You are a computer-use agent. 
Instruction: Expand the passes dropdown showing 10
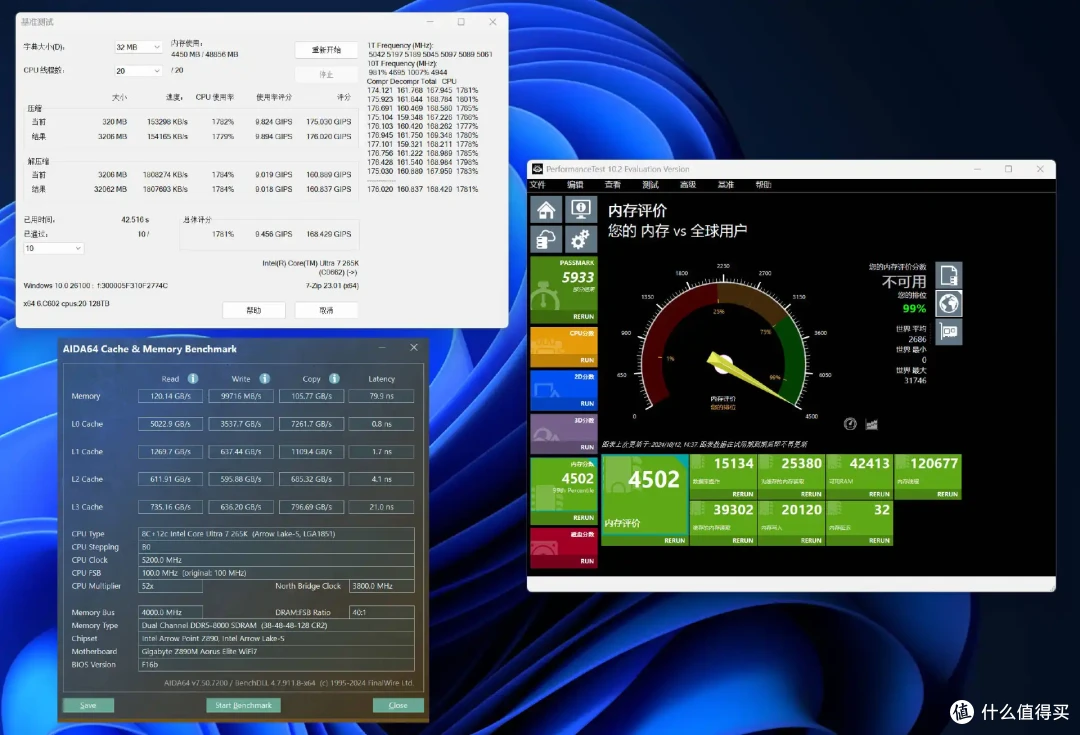pyautogui.click(x=53, y=248)
